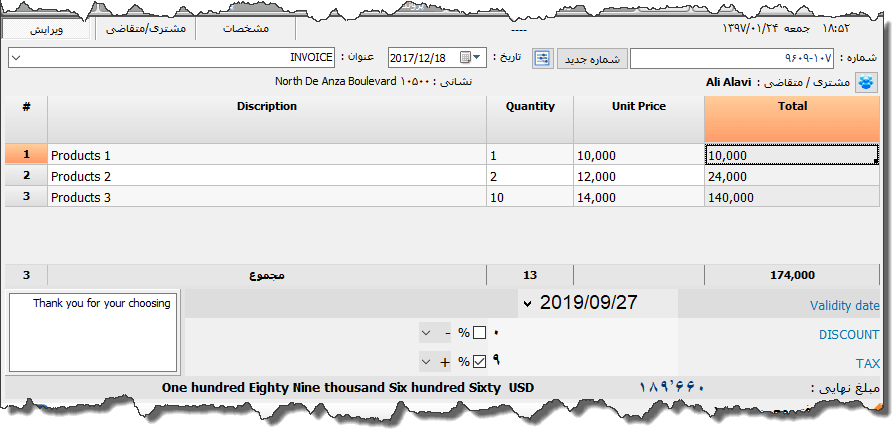
Task: Click total cell 24,000
Action: tap(792, 176)
